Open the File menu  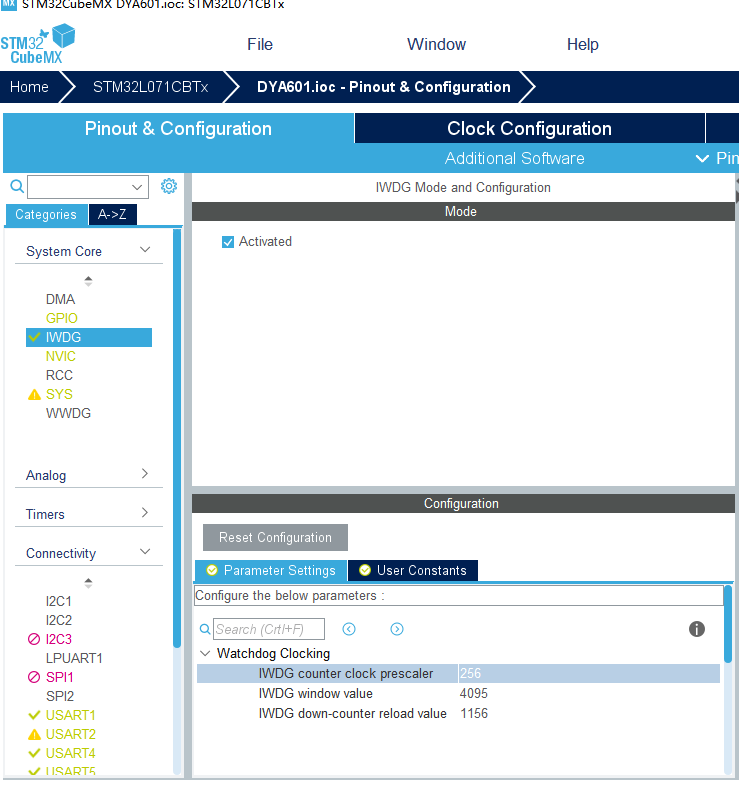tap(260, 45)
